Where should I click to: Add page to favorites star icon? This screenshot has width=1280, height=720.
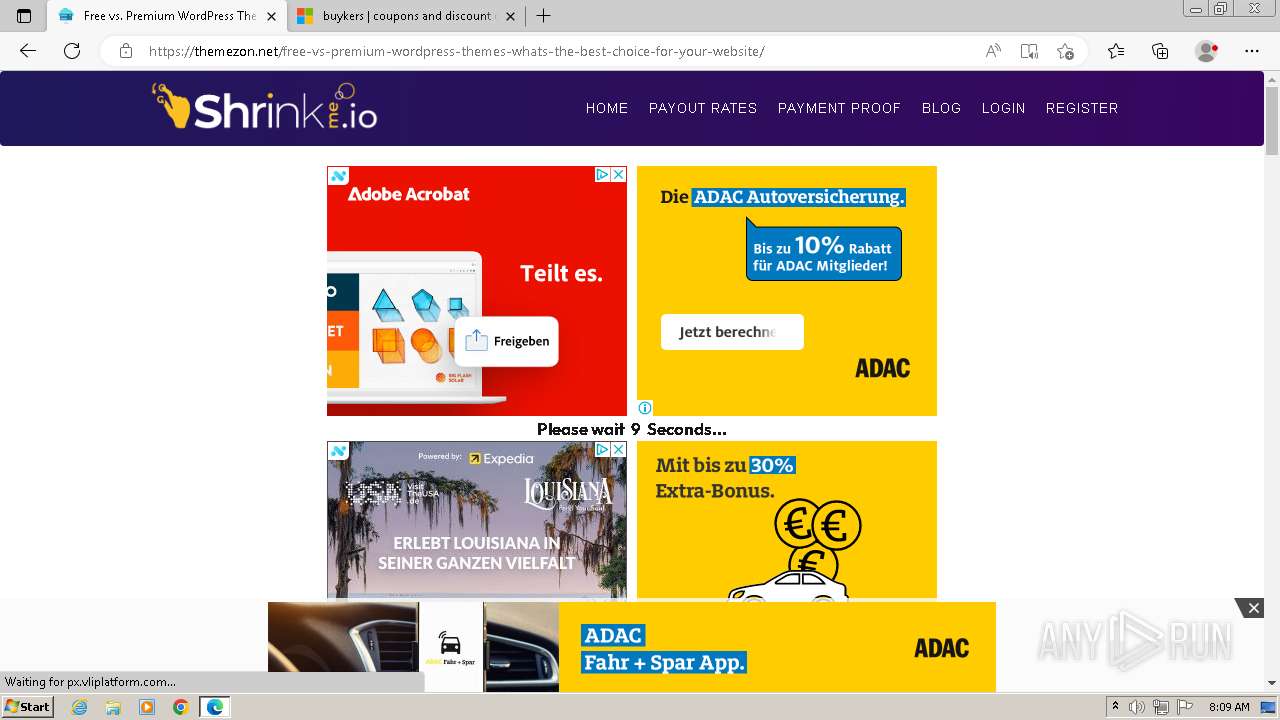point(1065,51)
